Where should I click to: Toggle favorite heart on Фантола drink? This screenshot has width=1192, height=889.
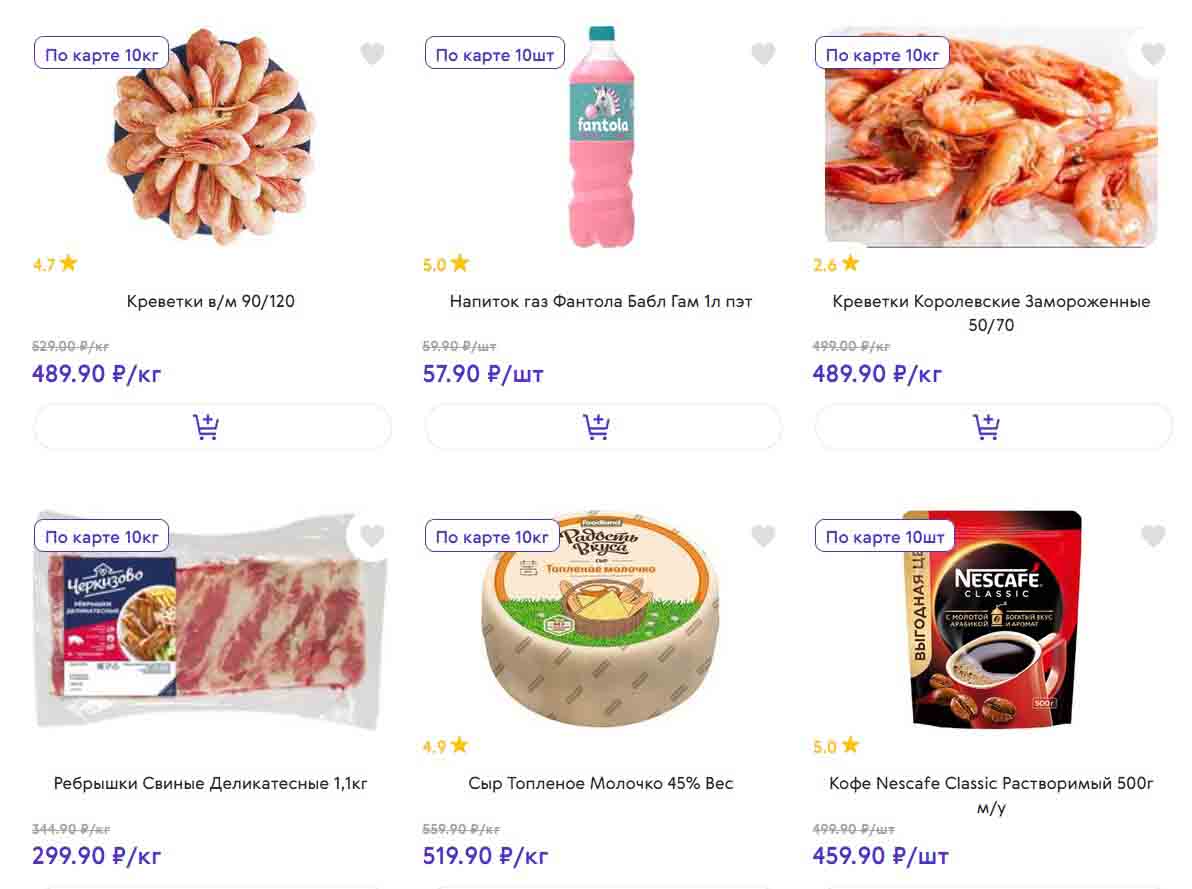point(763,54)
